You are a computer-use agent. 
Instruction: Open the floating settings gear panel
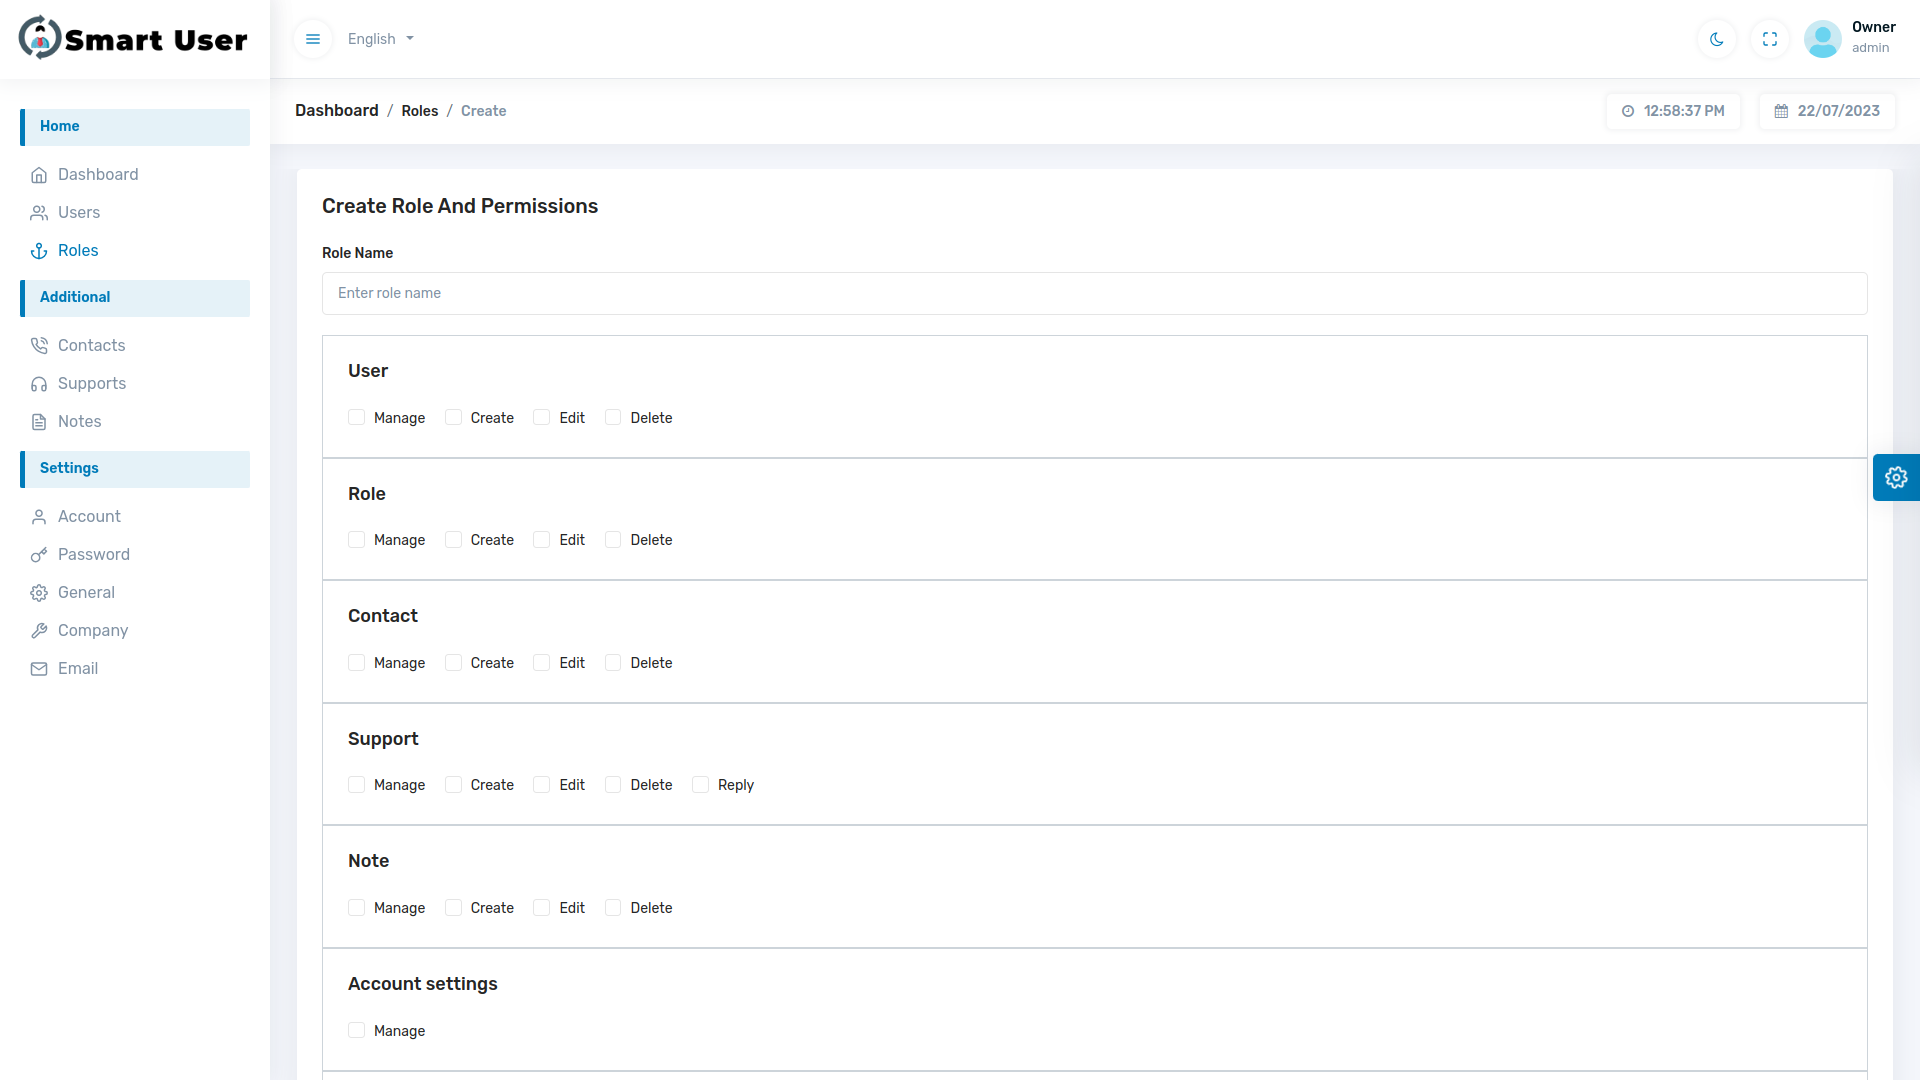(1896, 478)
